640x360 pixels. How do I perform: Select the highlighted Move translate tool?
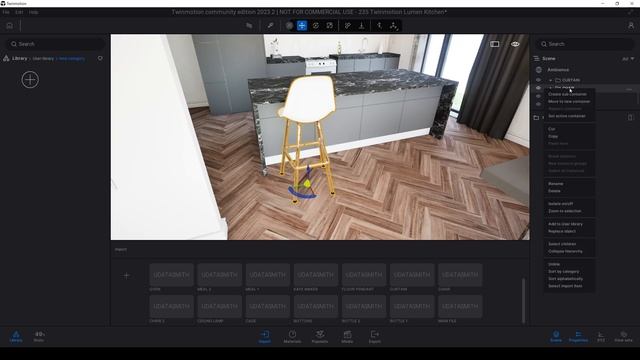[x=302, y=26]
